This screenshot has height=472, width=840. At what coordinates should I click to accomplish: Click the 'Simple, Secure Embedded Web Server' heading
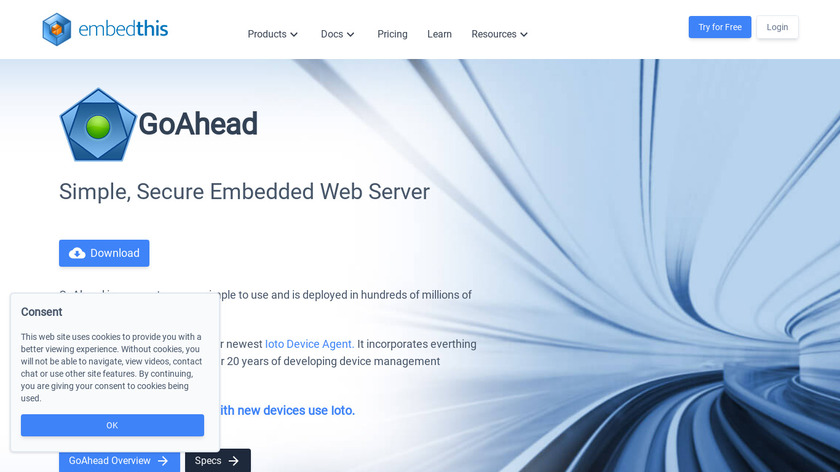(244, 192)
